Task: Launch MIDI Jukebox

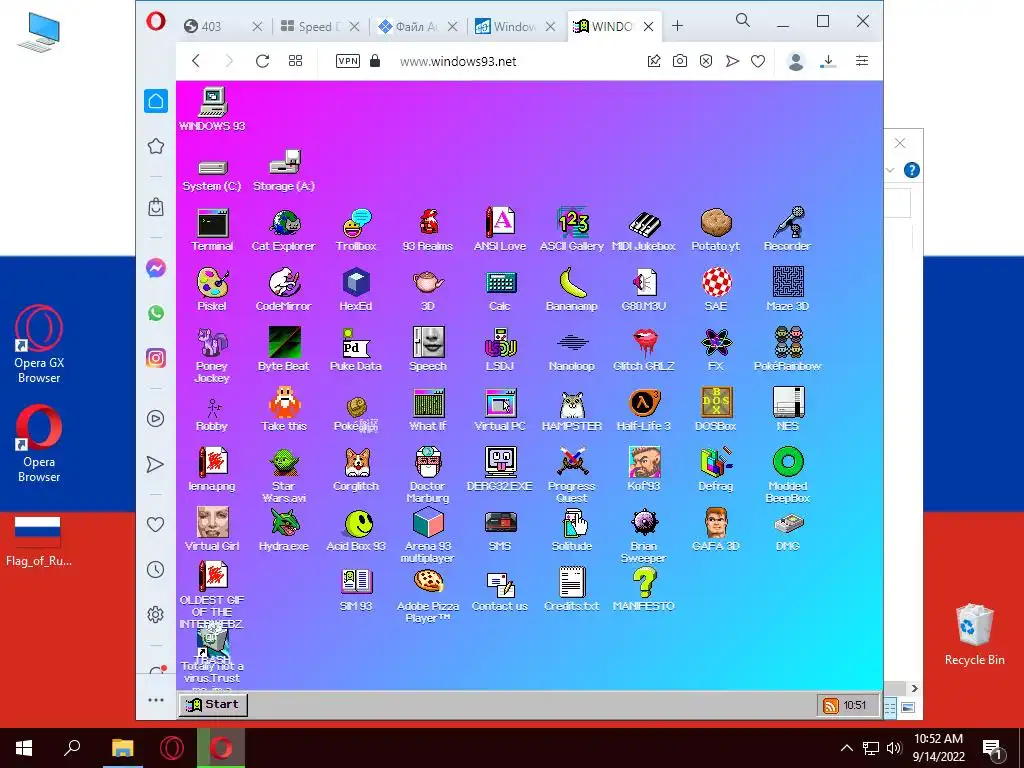Action: 644,224
